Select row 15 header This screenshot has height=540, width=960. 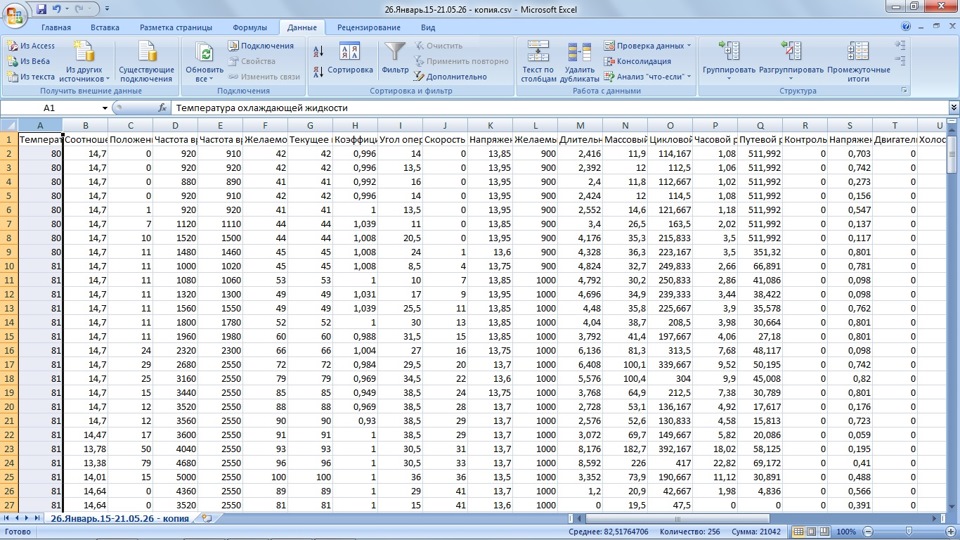9,336
